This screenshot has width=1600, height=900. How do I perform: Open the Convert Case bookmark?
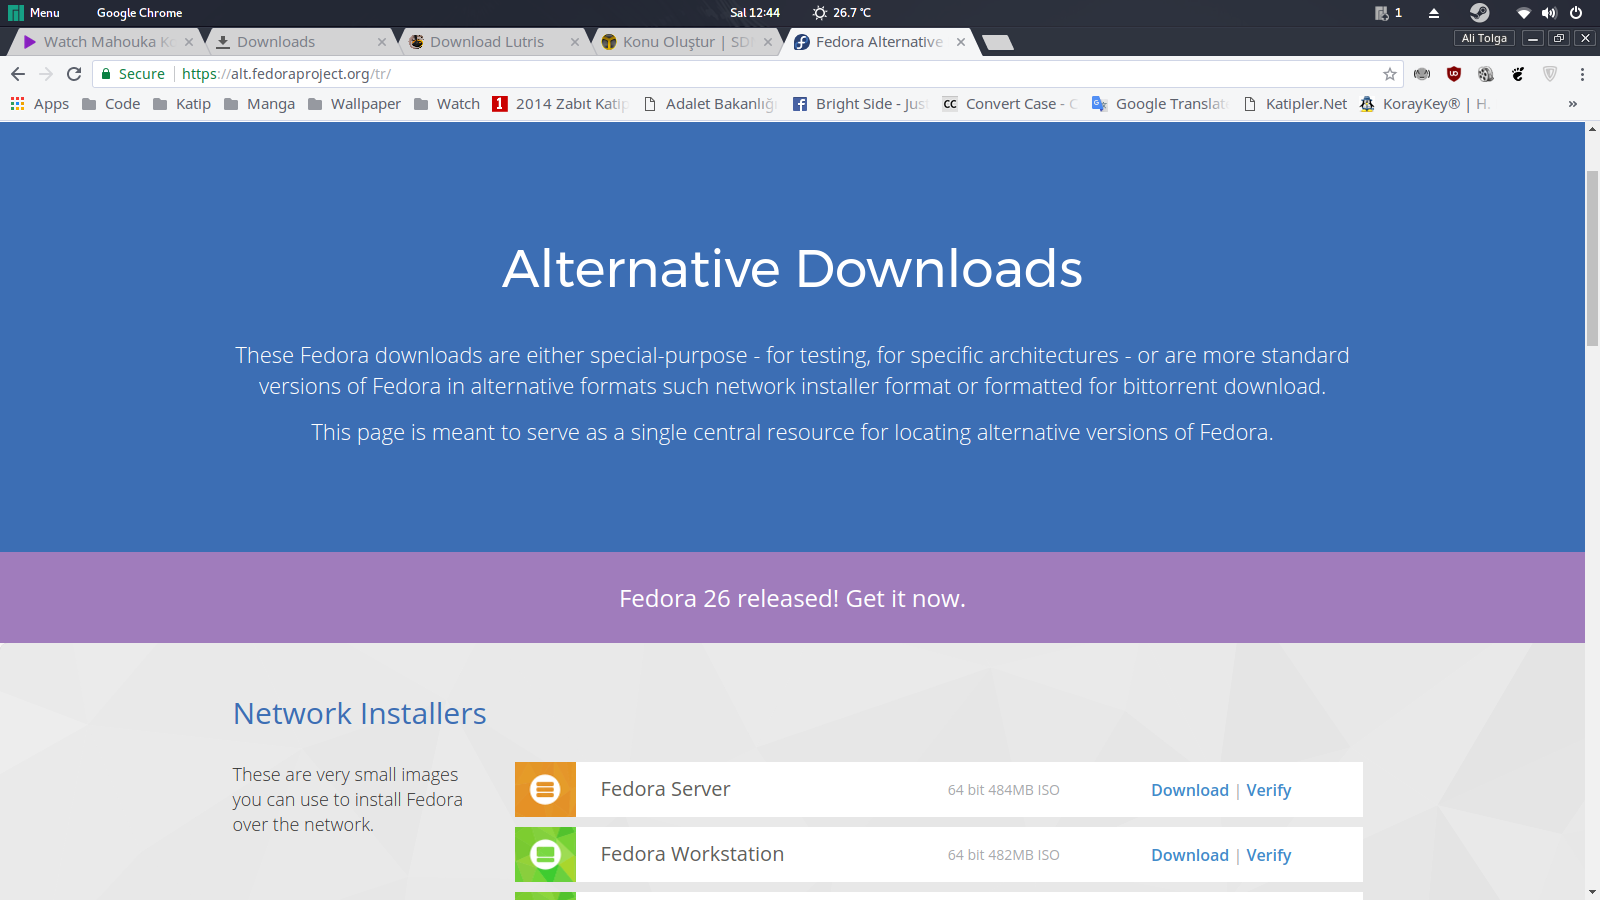click(1010, 104)
